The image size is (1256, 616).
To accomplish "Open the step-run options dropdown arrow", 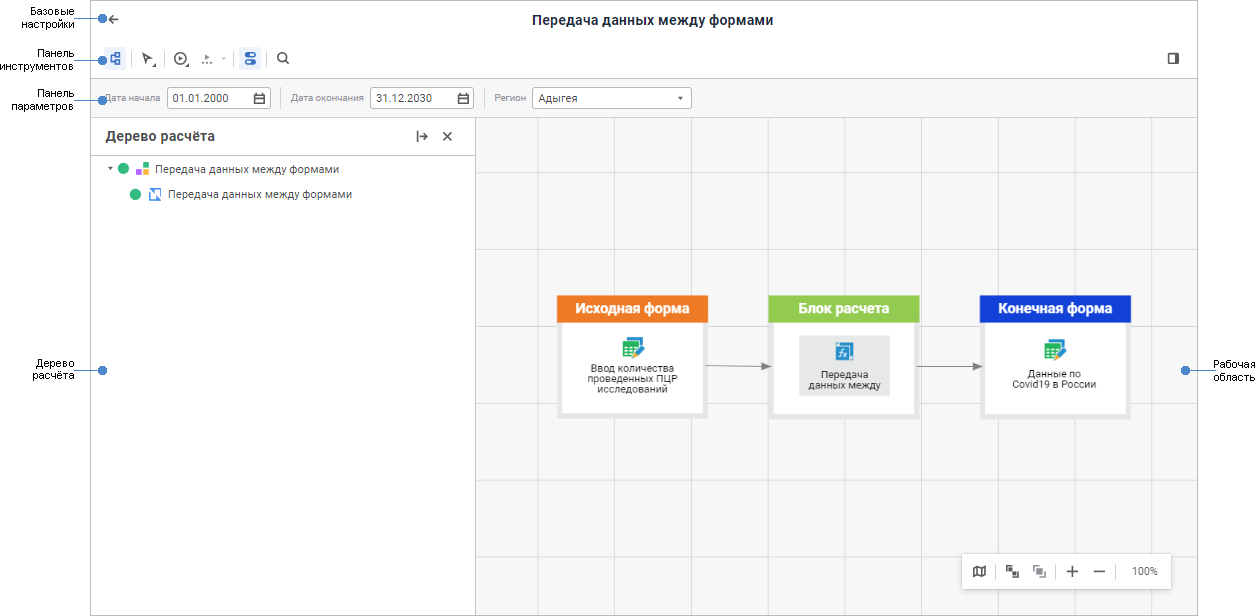I will point(224,59).
